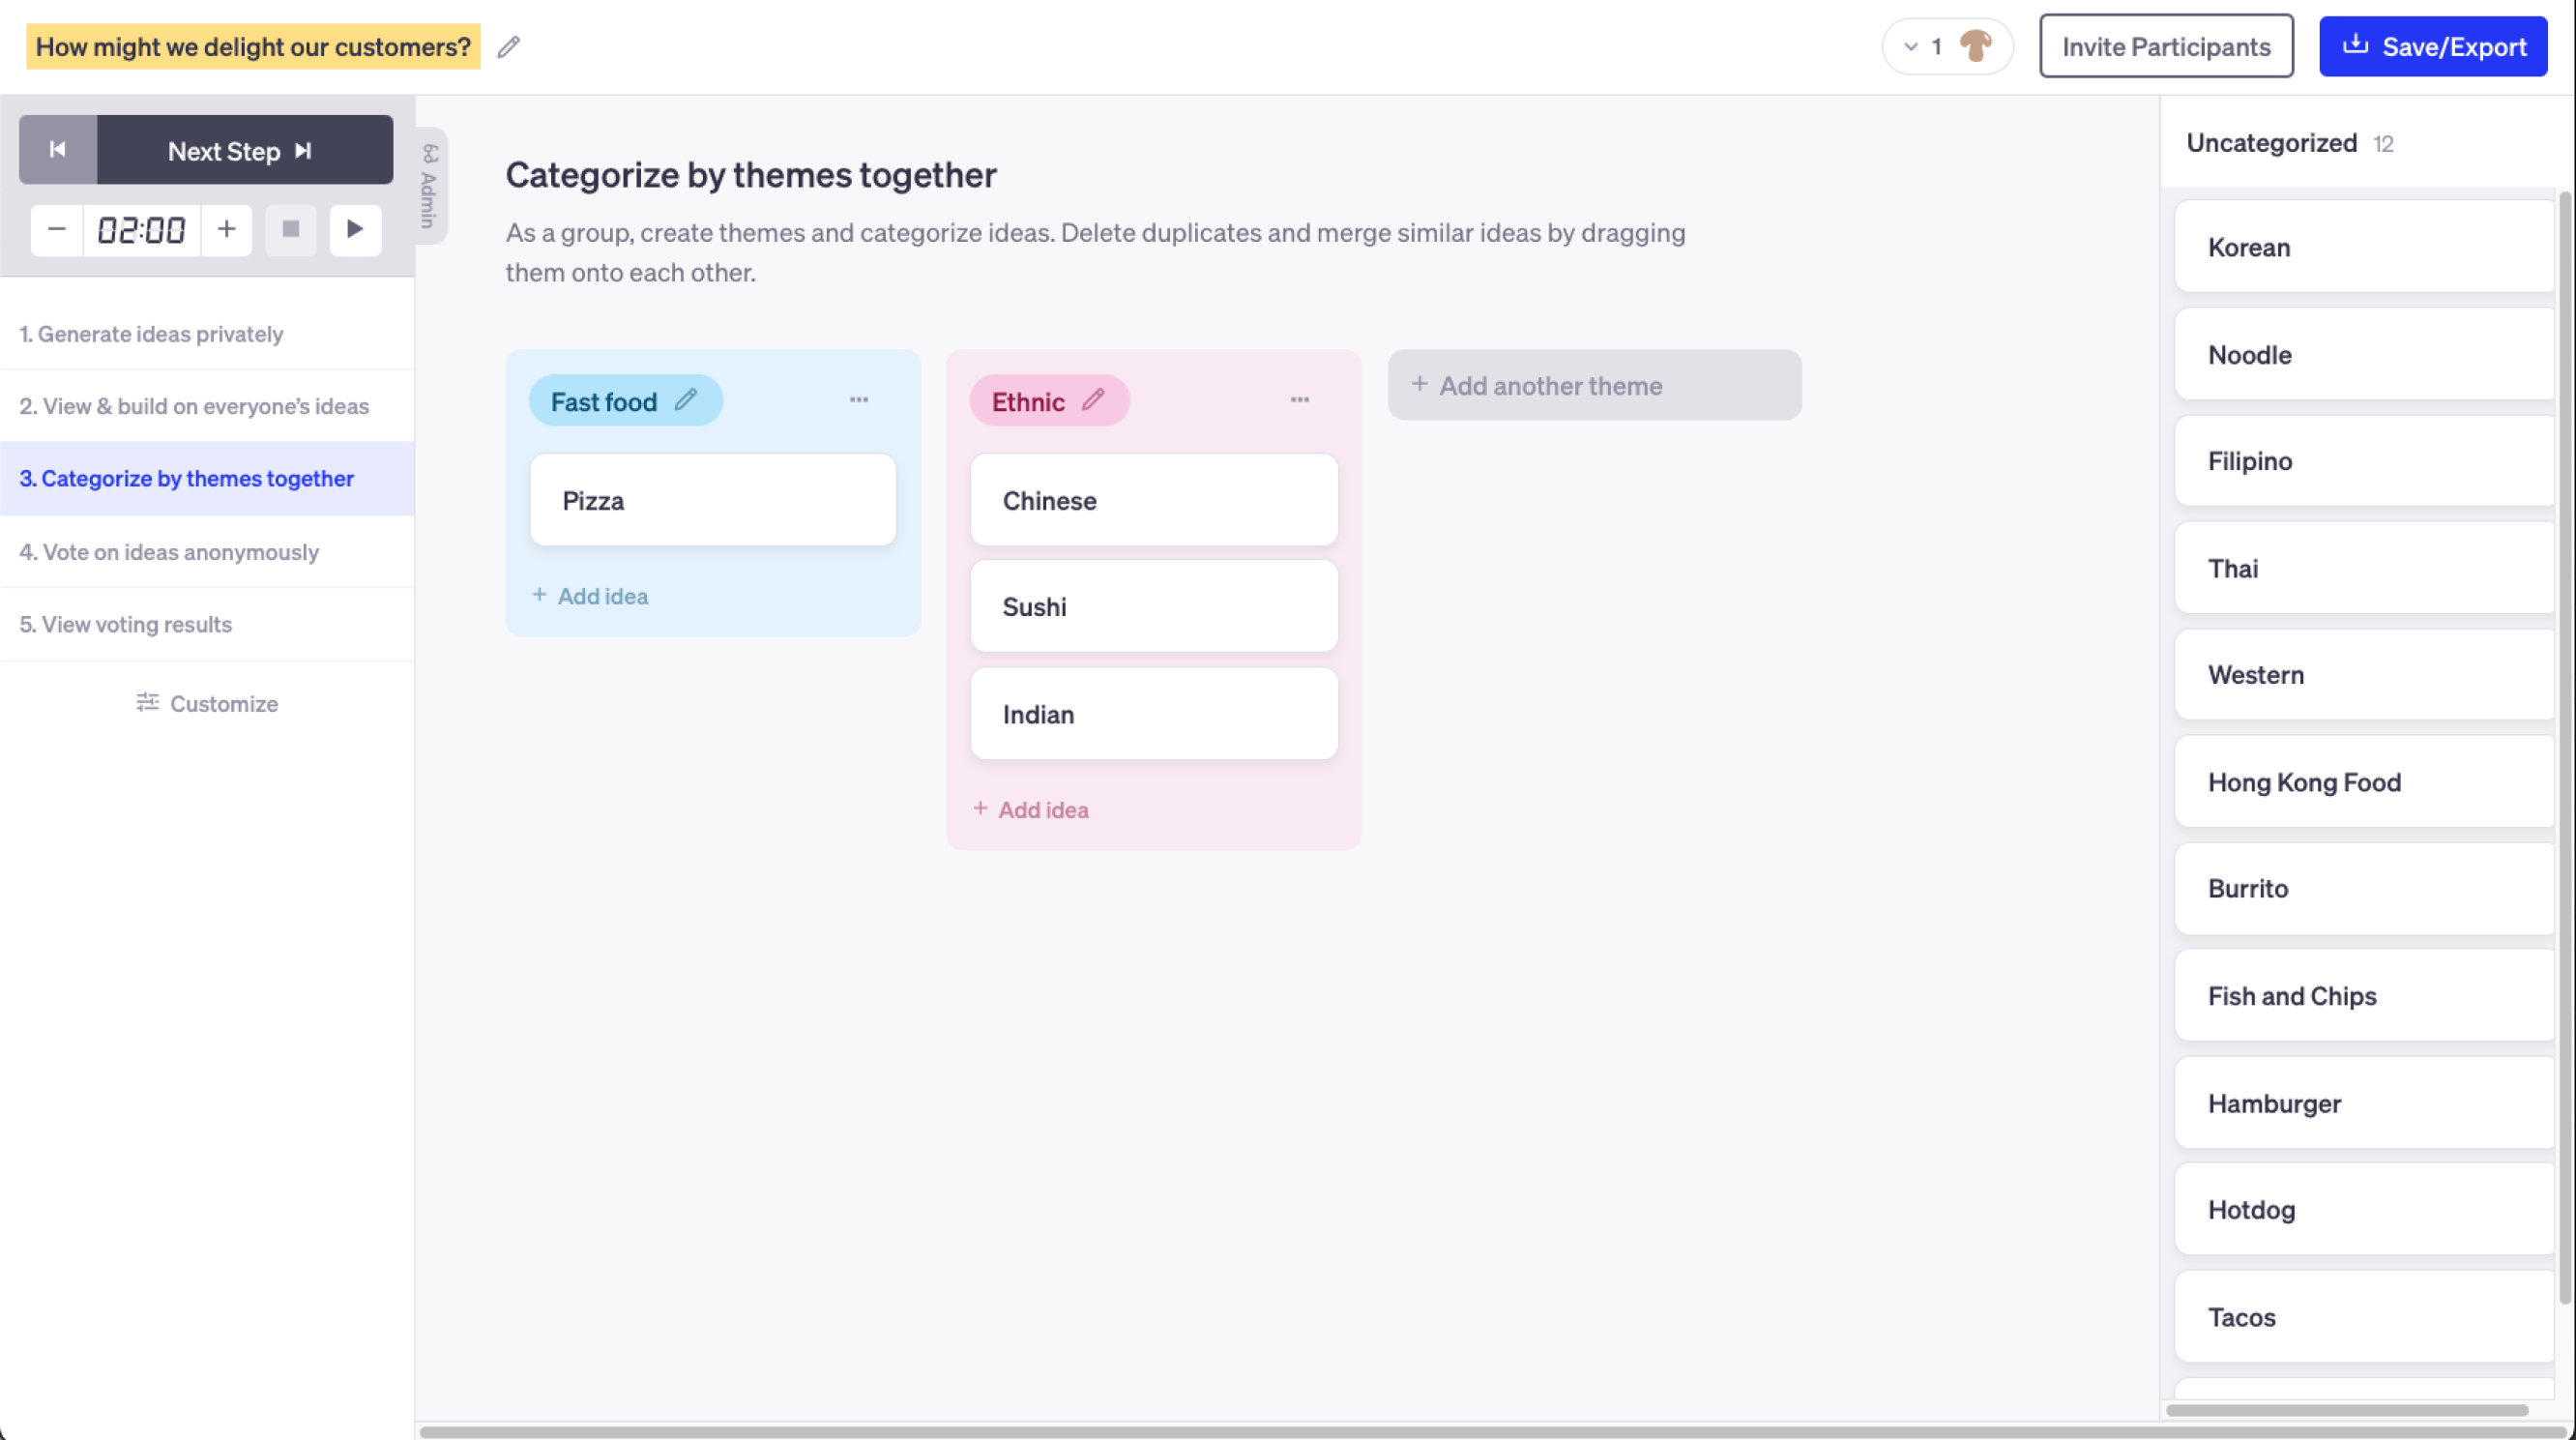Start the timer with the play button

355,229
